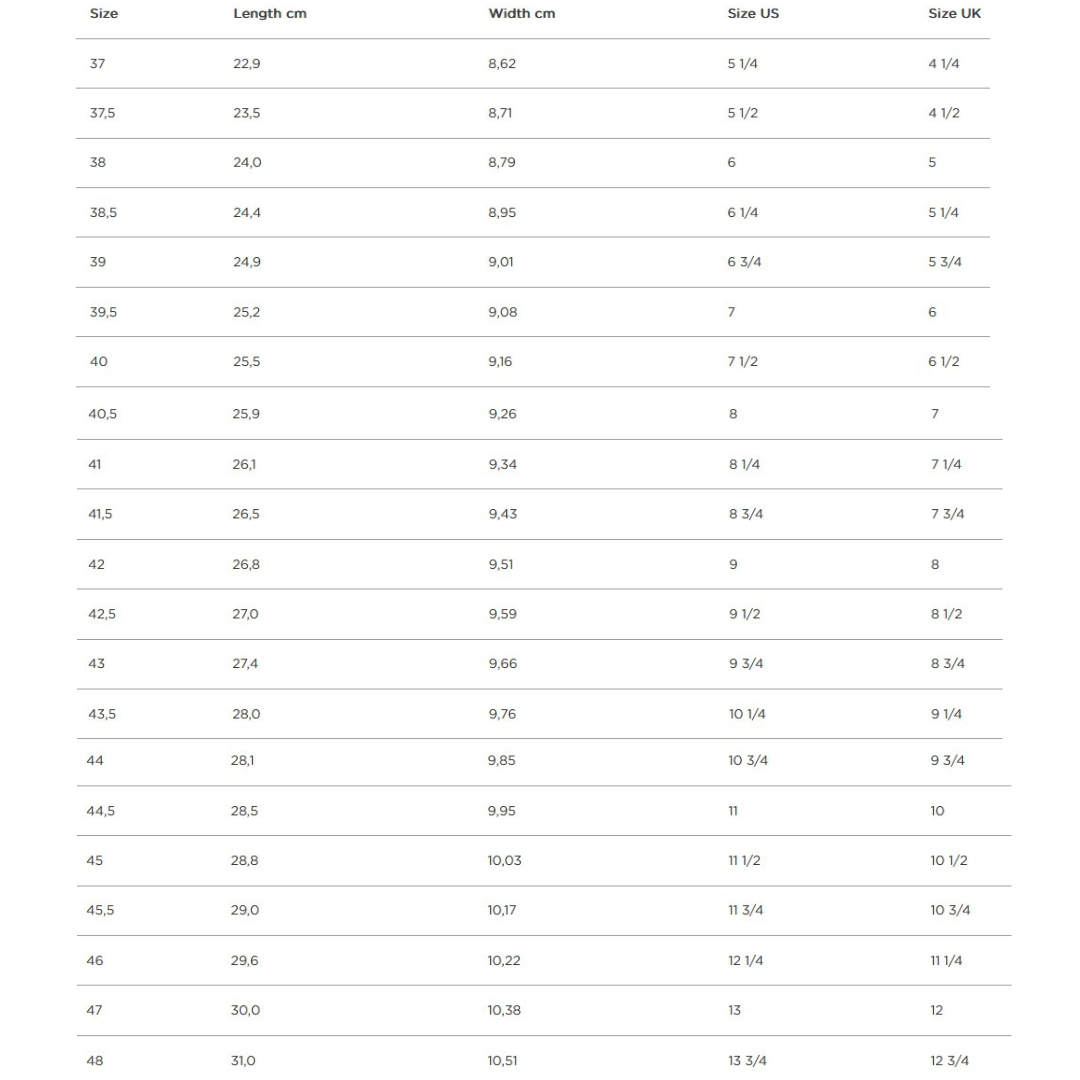Image resolution: width=1080 pixels, height=1080 pixels.
Task: Select US size 13 3/4 cell
Action: coord(748,1061)
